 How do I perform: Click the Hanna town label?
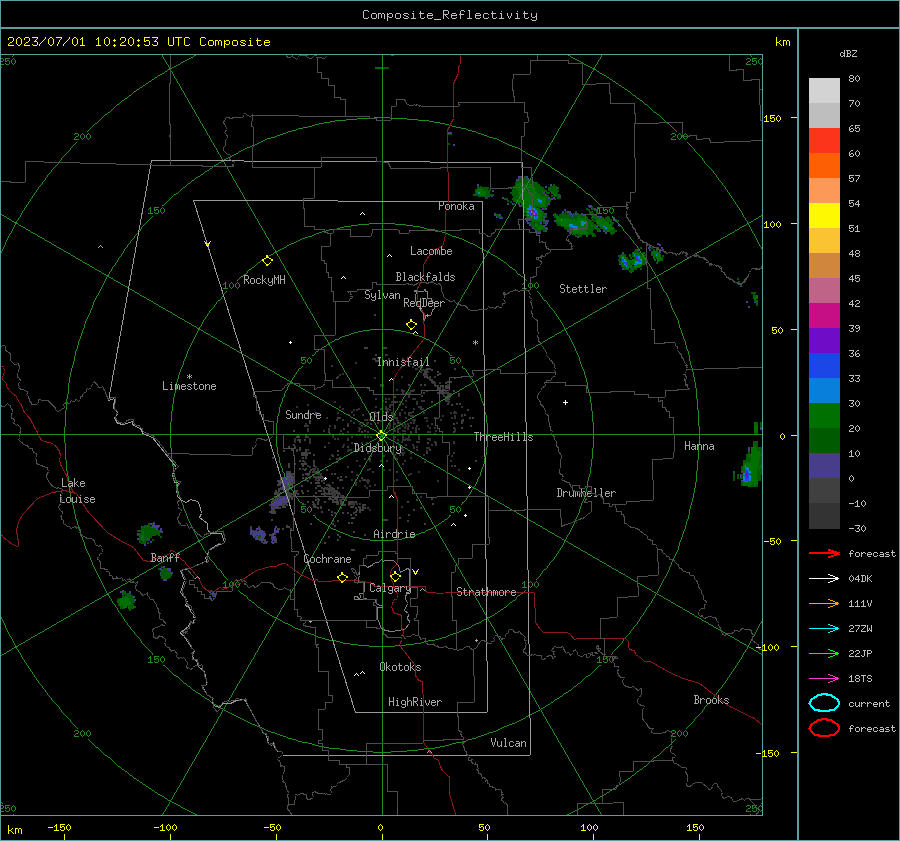pos(699,446)
